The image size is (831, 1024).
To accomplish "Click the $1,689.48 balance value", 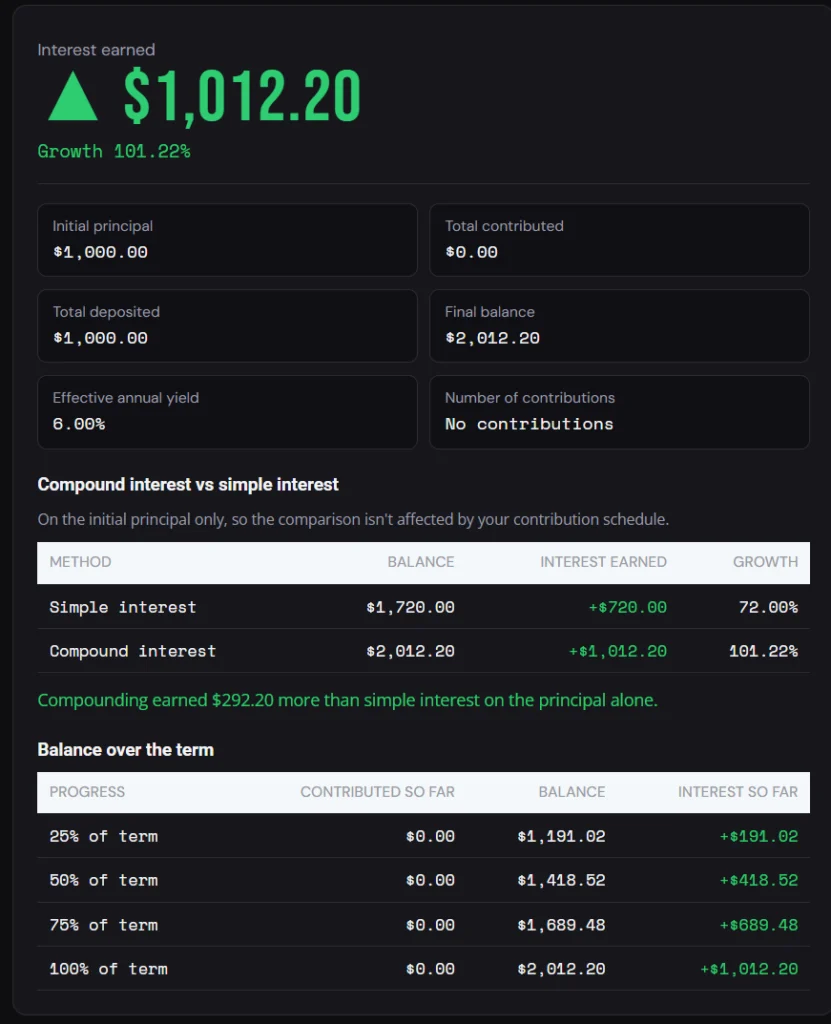I will click(x=561, y=925).
